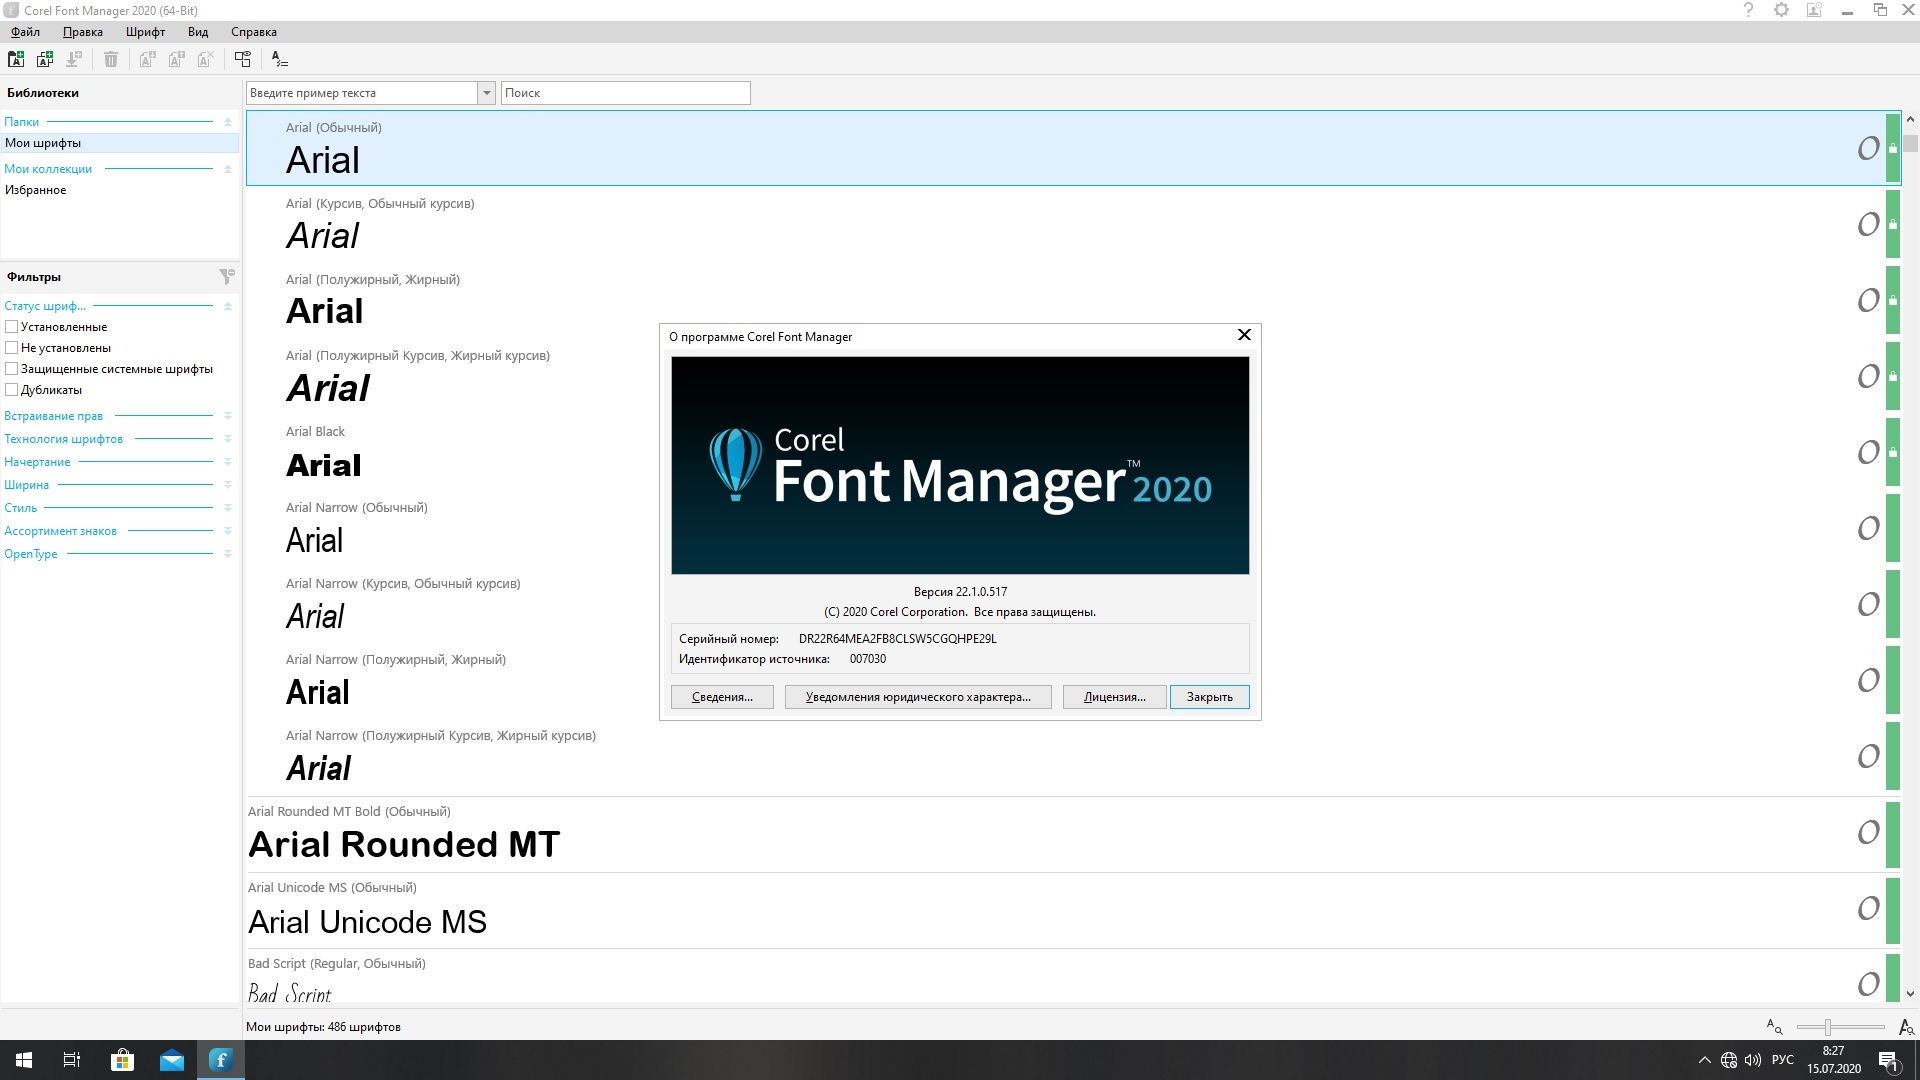Click the large A increase preview size icon

coord(1906,1027)
